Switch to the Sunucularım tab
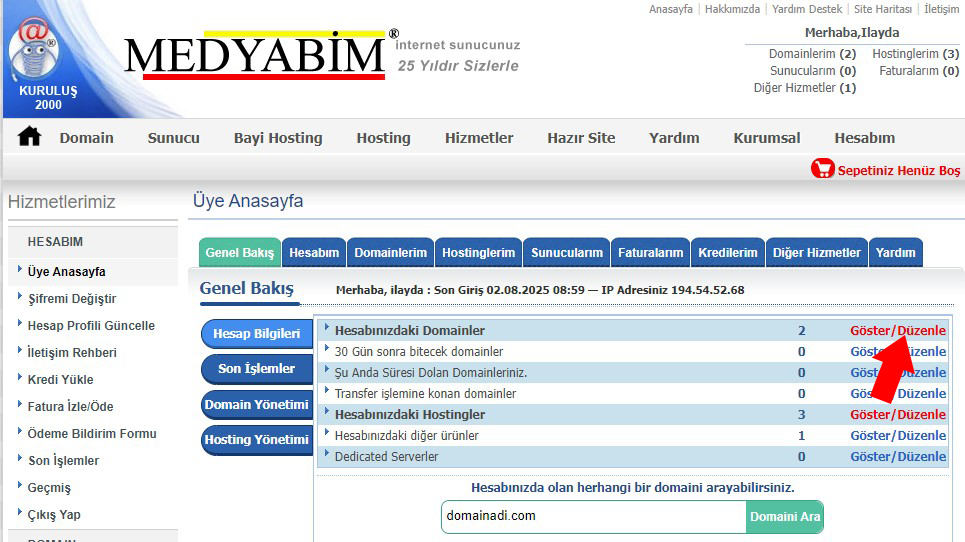The image size is (965, 542). [x=567, y=252]
